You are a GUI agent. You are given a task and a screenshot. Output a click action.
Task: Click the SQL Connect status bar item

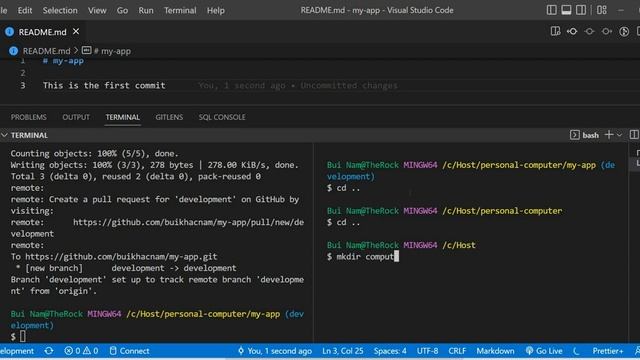(130, 351)
